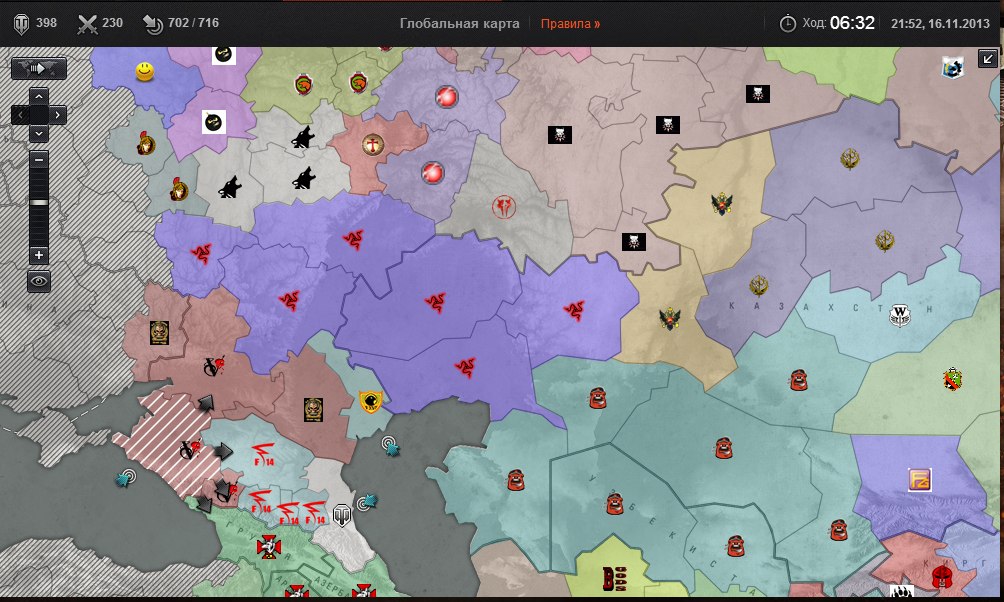Click the date text 21:52, 16.11.2013
This screenshot has height=602, width=1004.
[x=940, y=24]
